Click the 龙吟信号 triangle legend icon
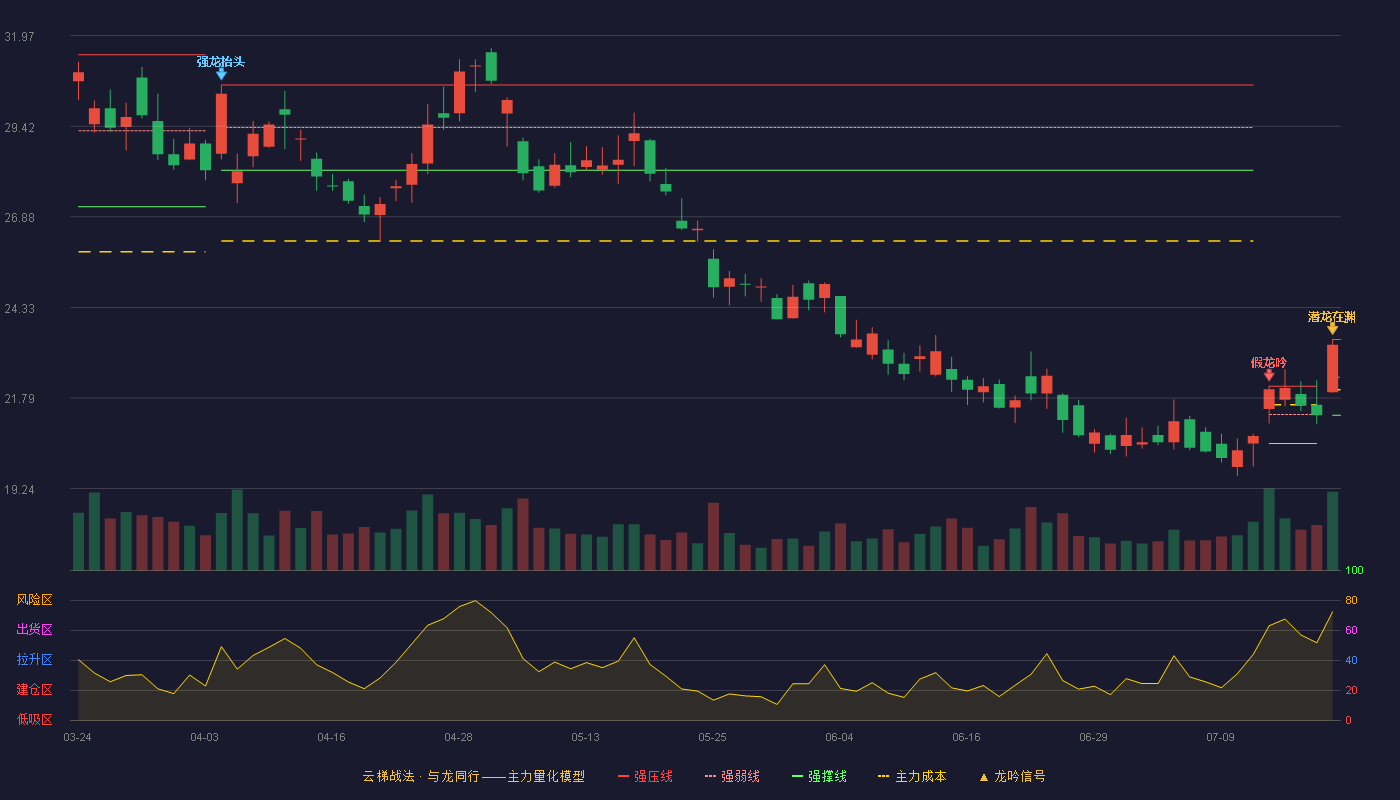1400x800 pixels. point(984,777)
